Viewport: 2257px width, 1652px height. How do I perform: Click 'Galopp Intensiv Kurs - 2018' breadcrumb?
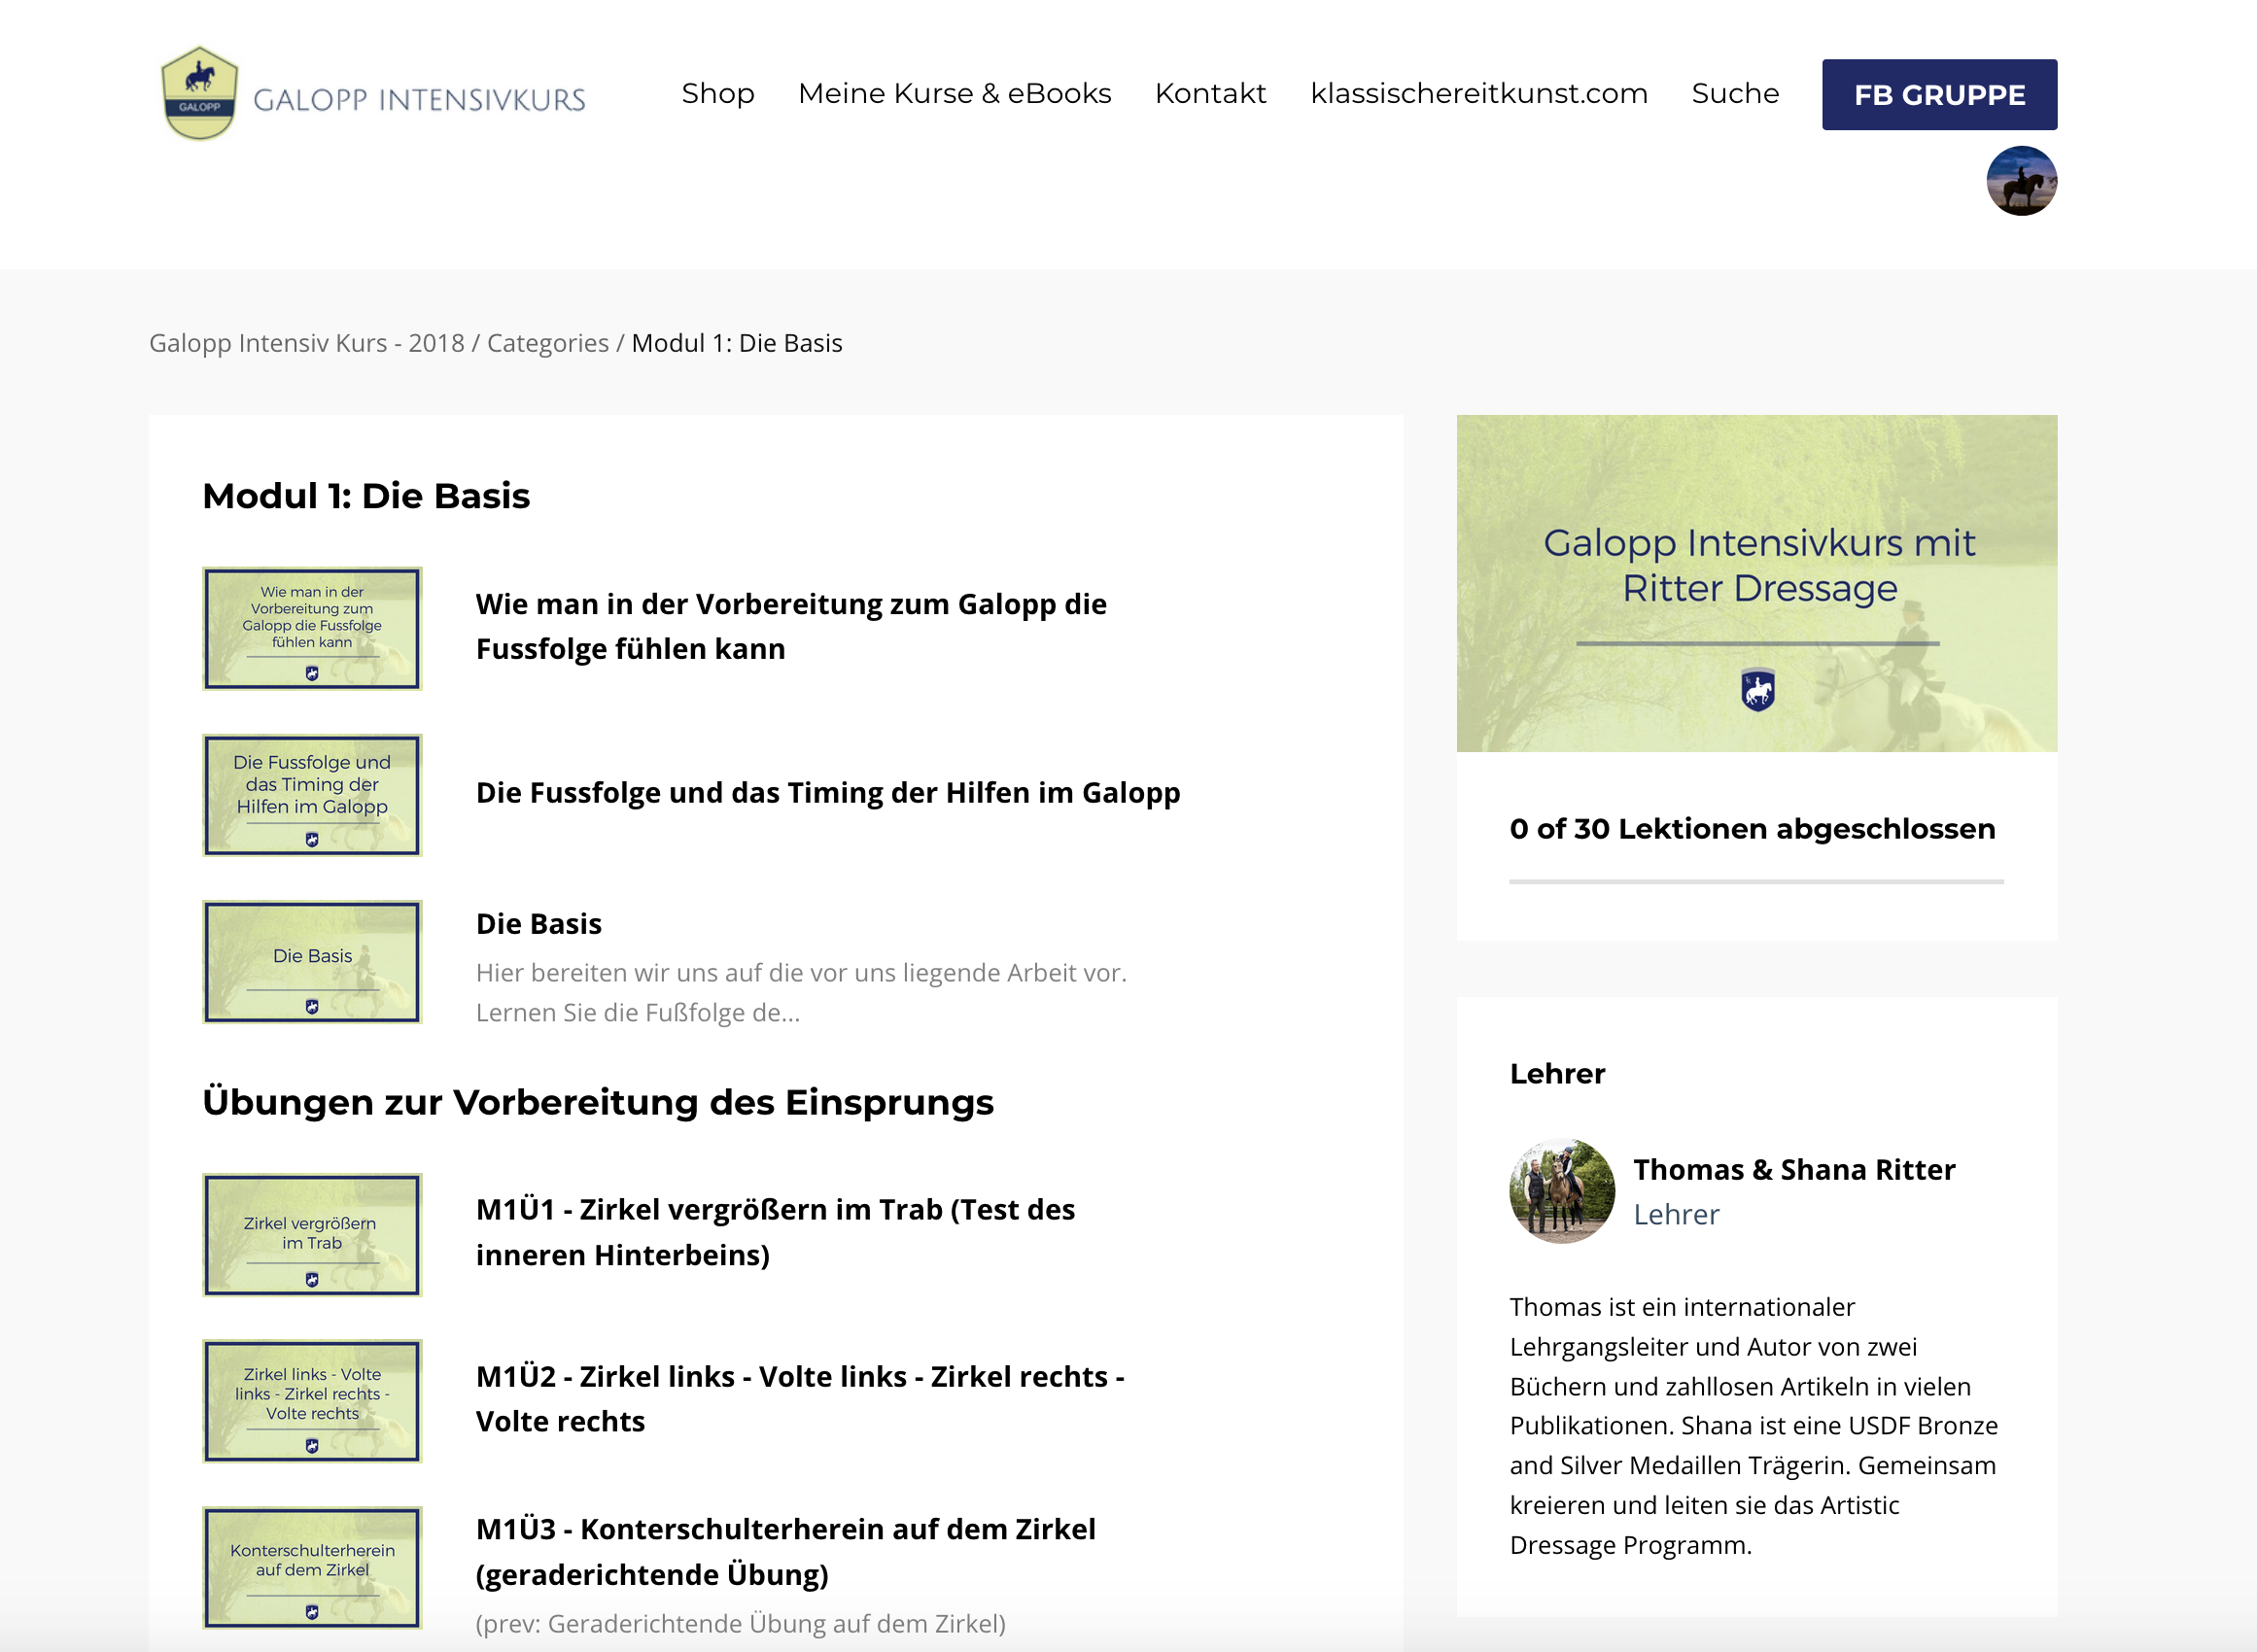pyautogui.click(x=307, y=343)
